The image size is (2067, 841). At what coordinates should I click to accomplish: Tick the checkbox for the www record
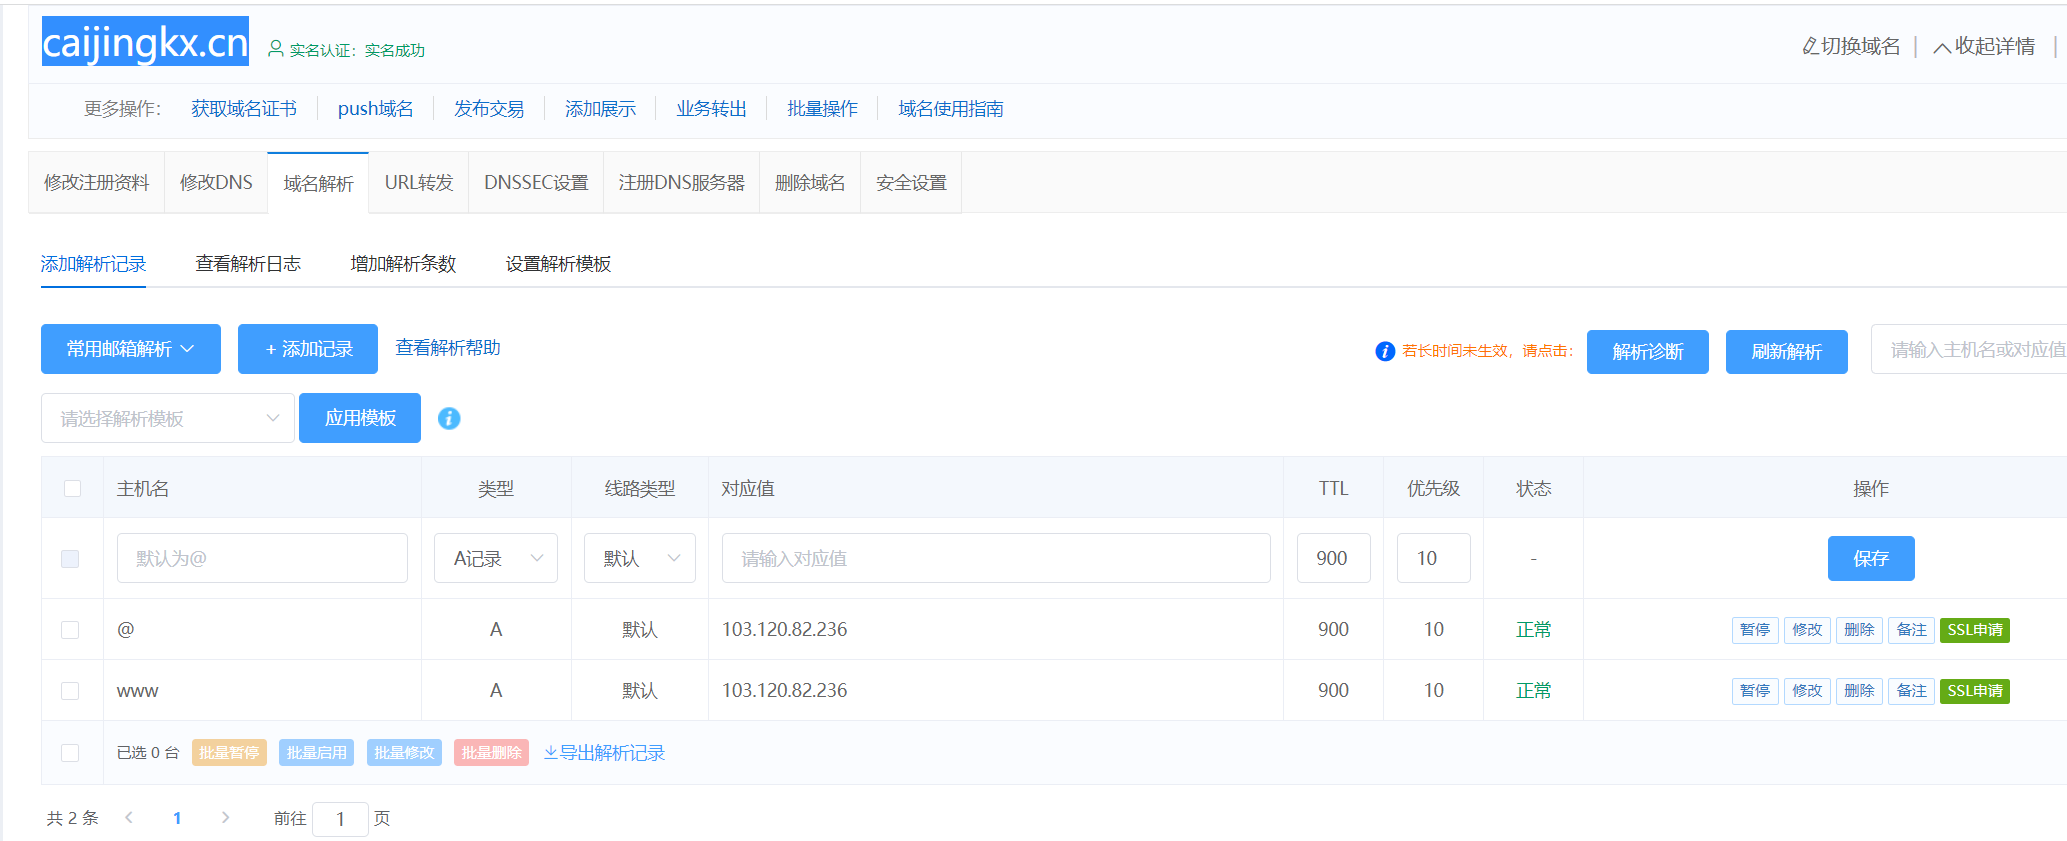(x=70, y=691)
